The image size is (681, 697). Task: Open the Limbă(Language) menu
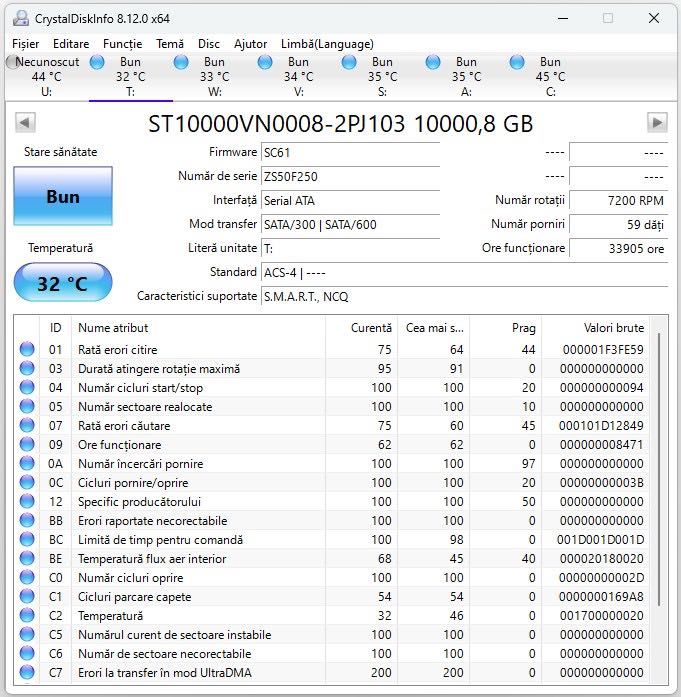pyautogui.click(x=327, y=44)
